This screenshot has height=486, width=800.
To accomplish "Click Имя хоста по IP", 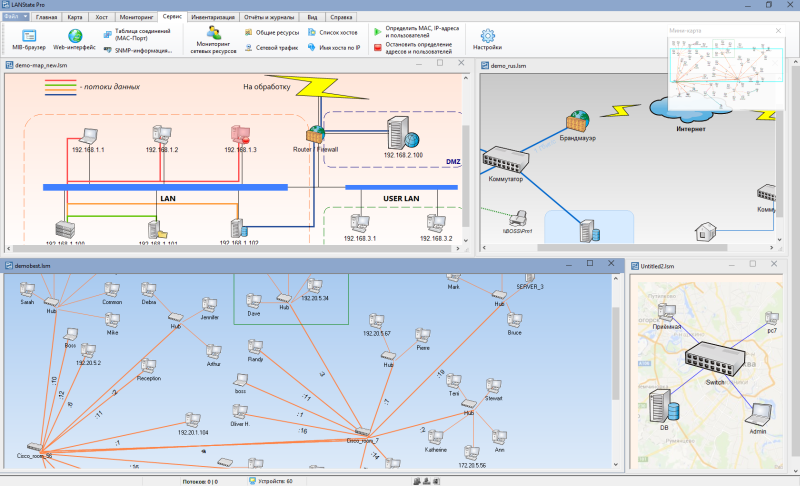I will 334,48.
